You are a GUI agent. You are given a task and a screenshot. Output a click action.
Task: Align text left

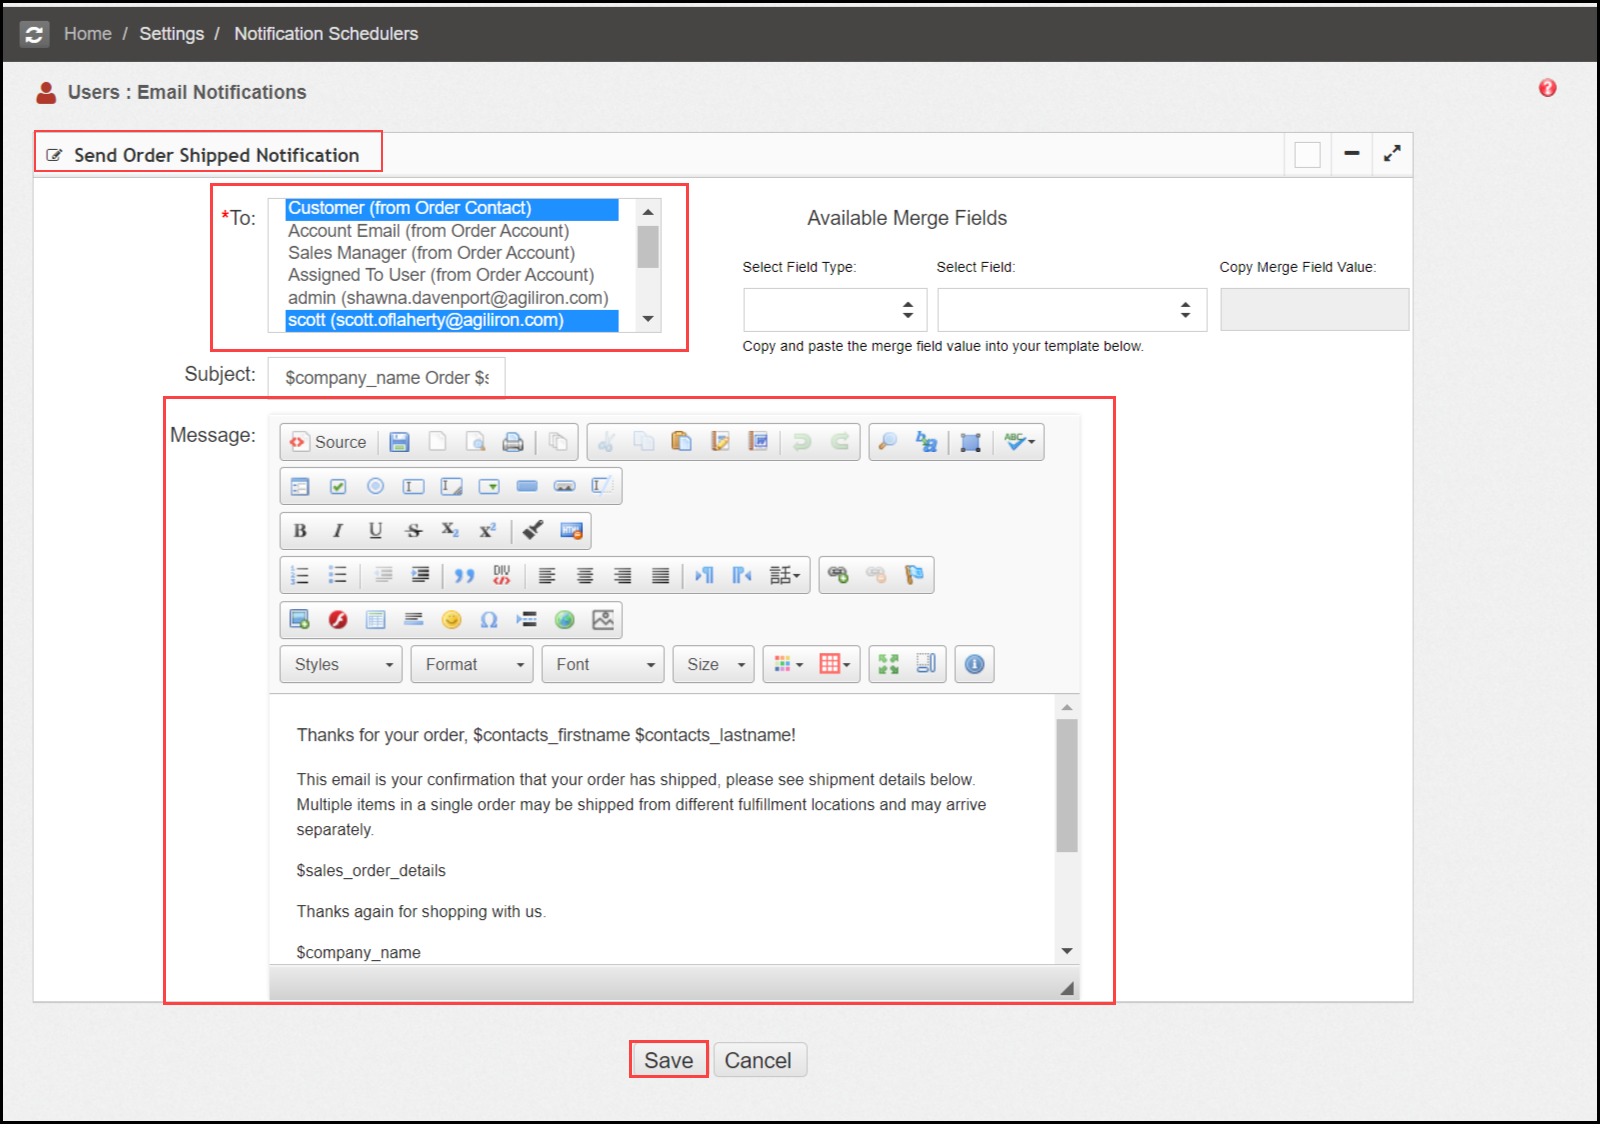click(547, 575)
